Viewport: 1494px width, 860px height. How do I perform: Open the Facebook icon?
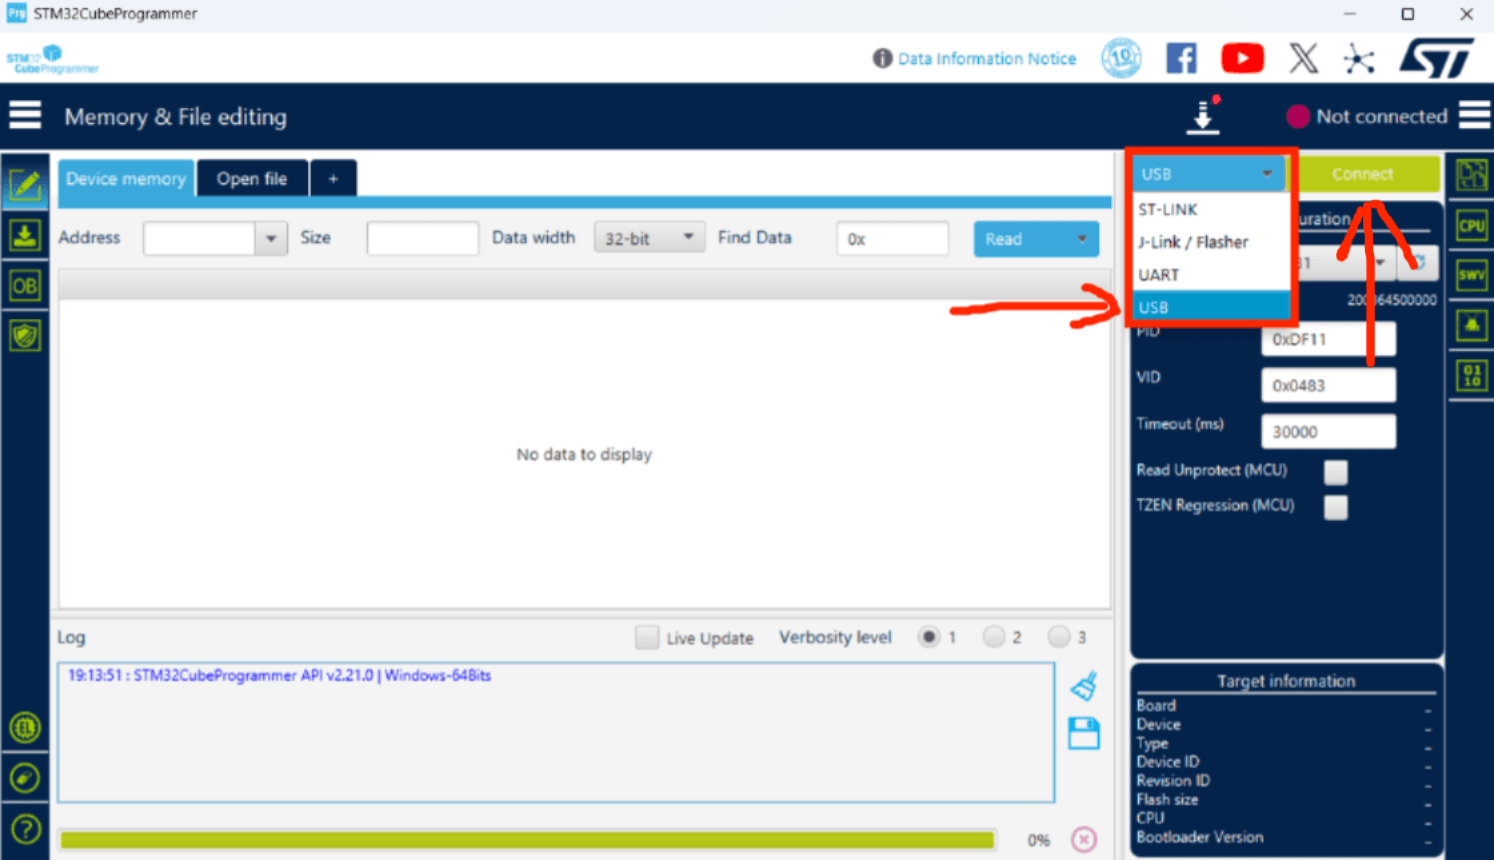(1182, 58)
